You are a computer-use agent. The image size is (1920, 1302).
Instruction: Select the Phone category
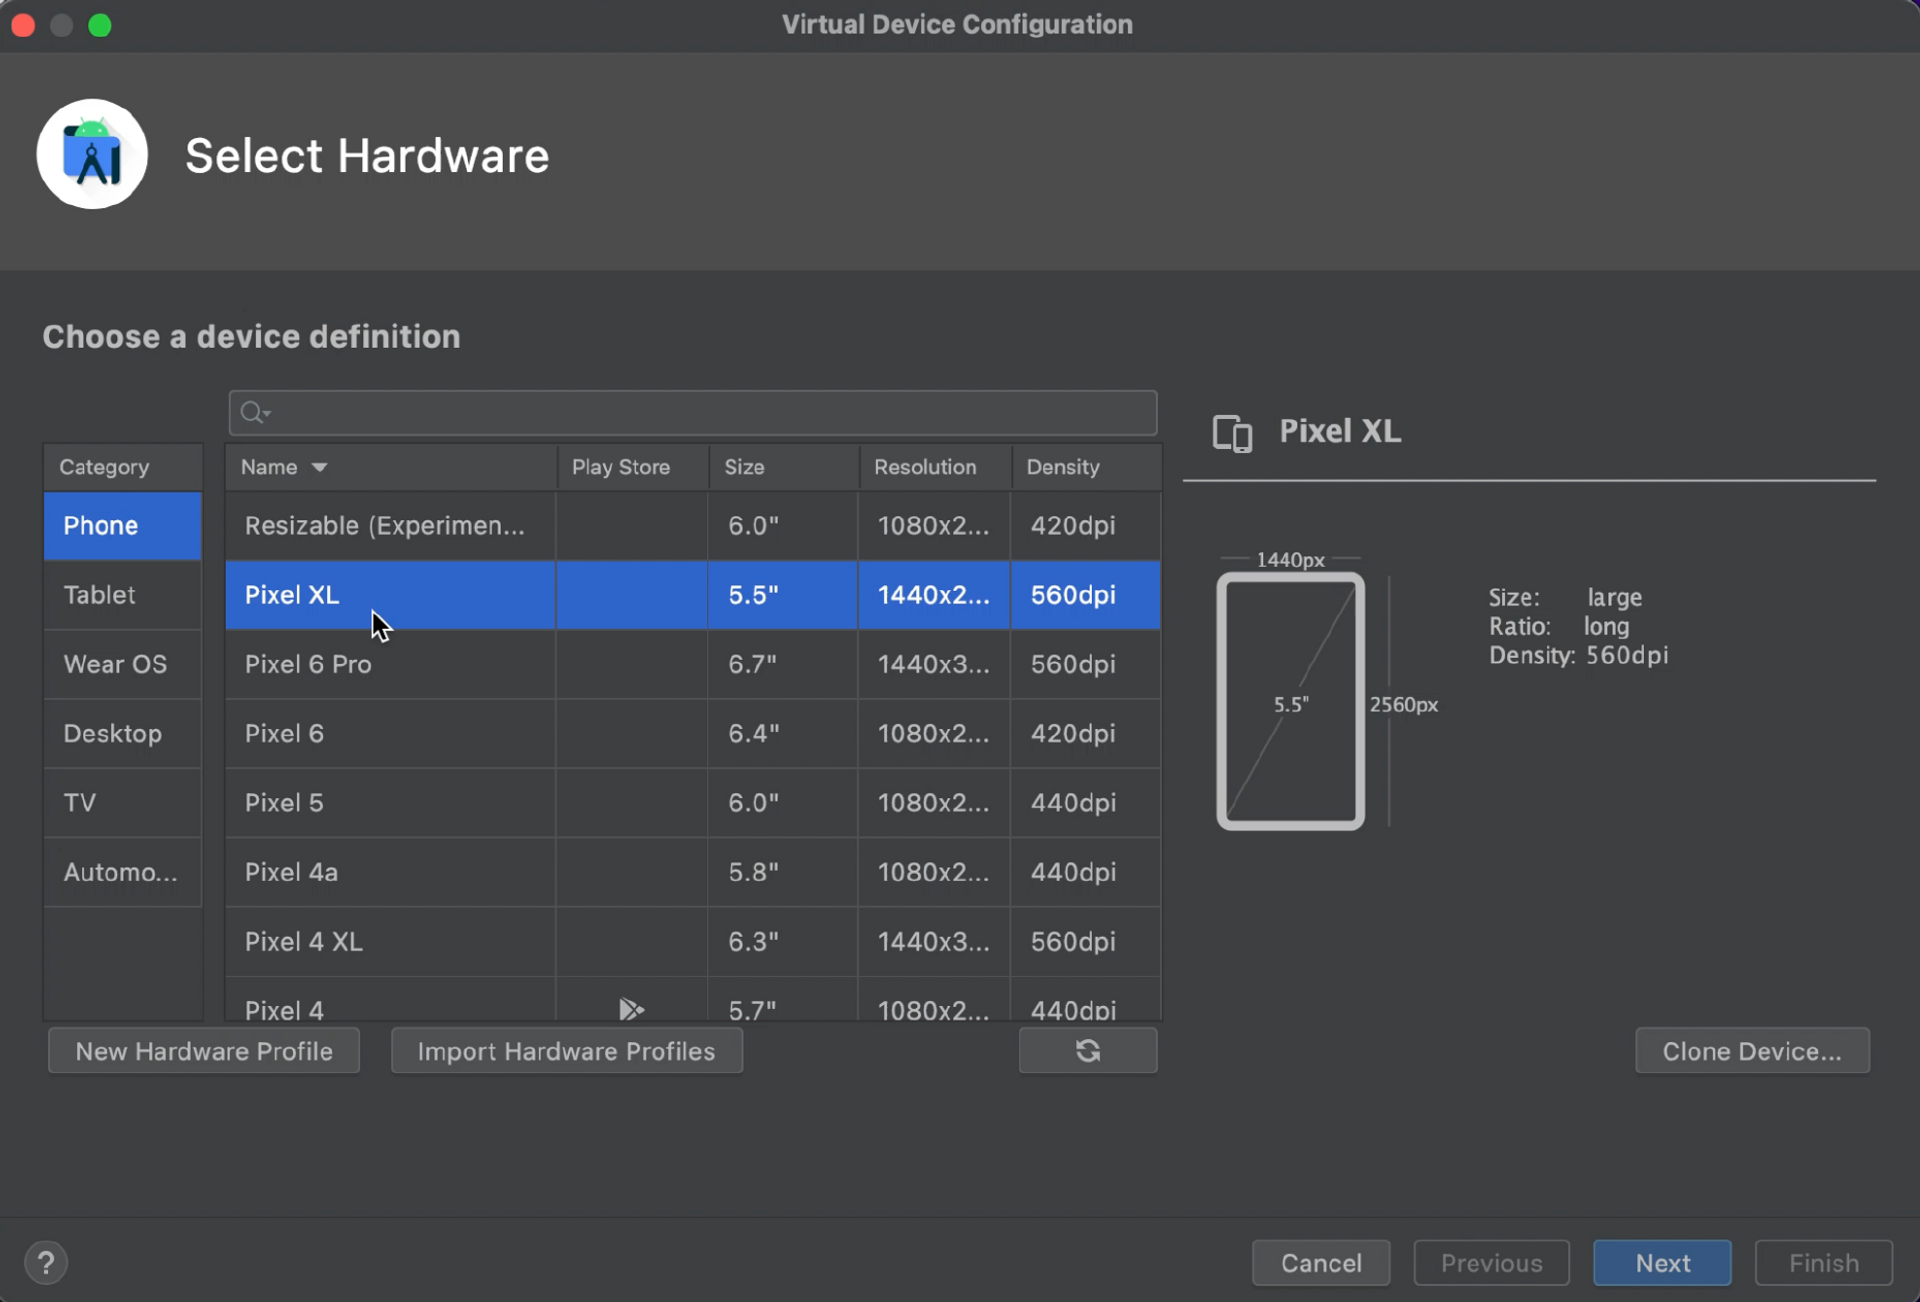pos(122,525)
